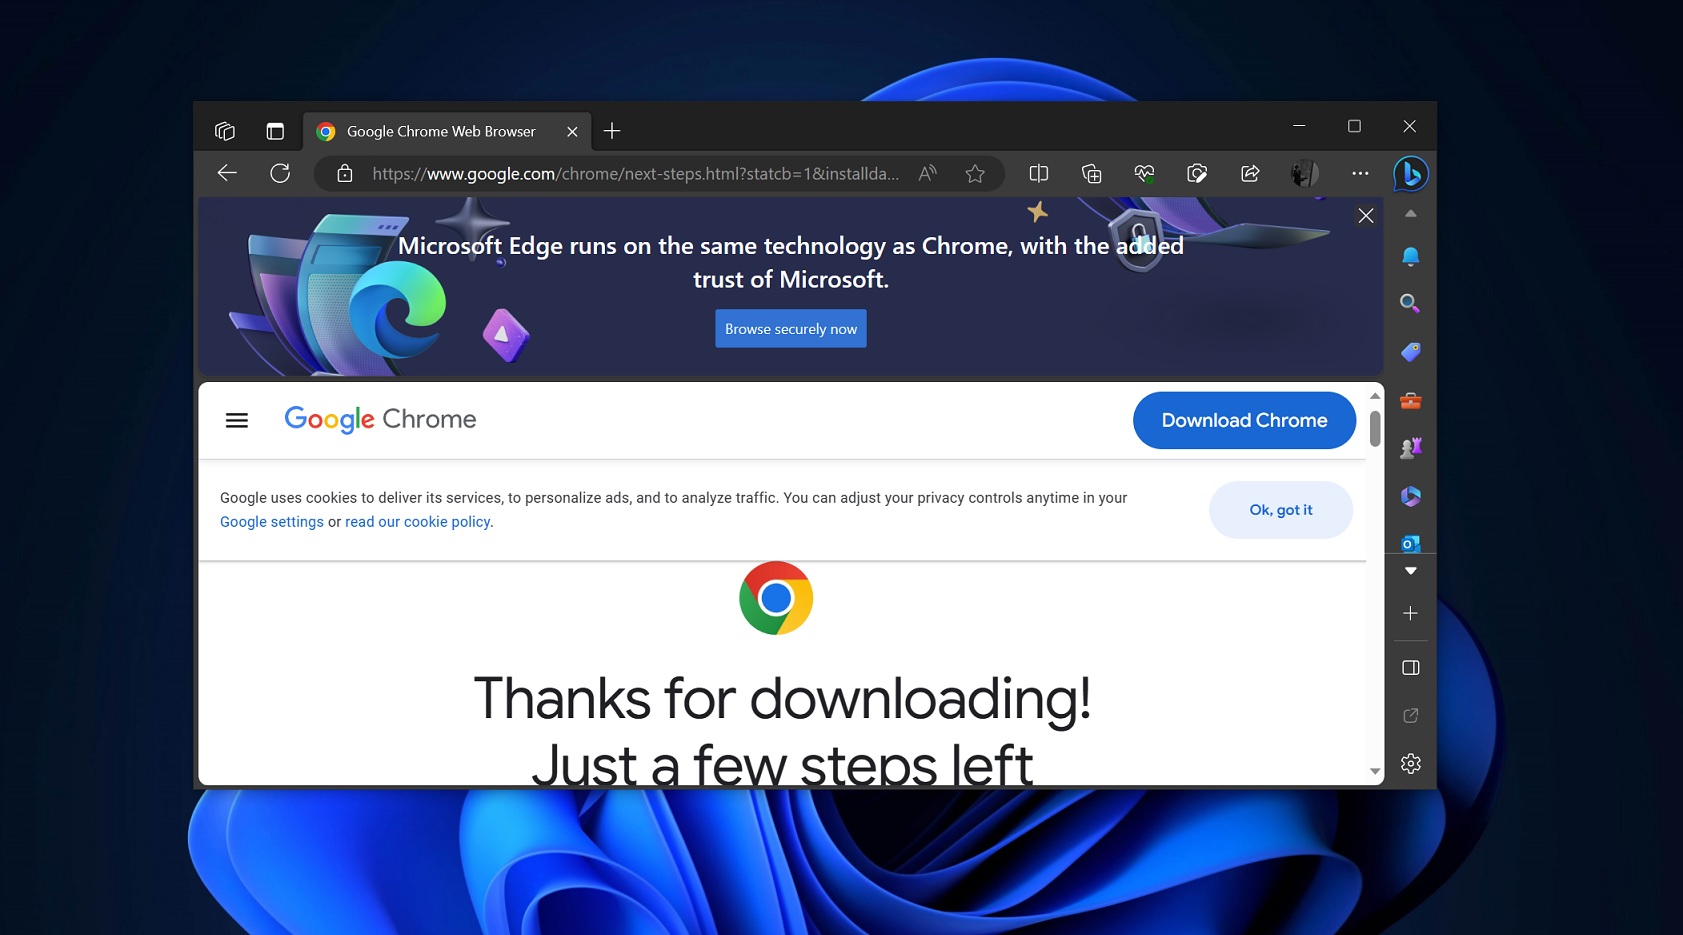Check Browser Essentials health icon
Screen dimensions: 1683x935
click(1144, 173)
